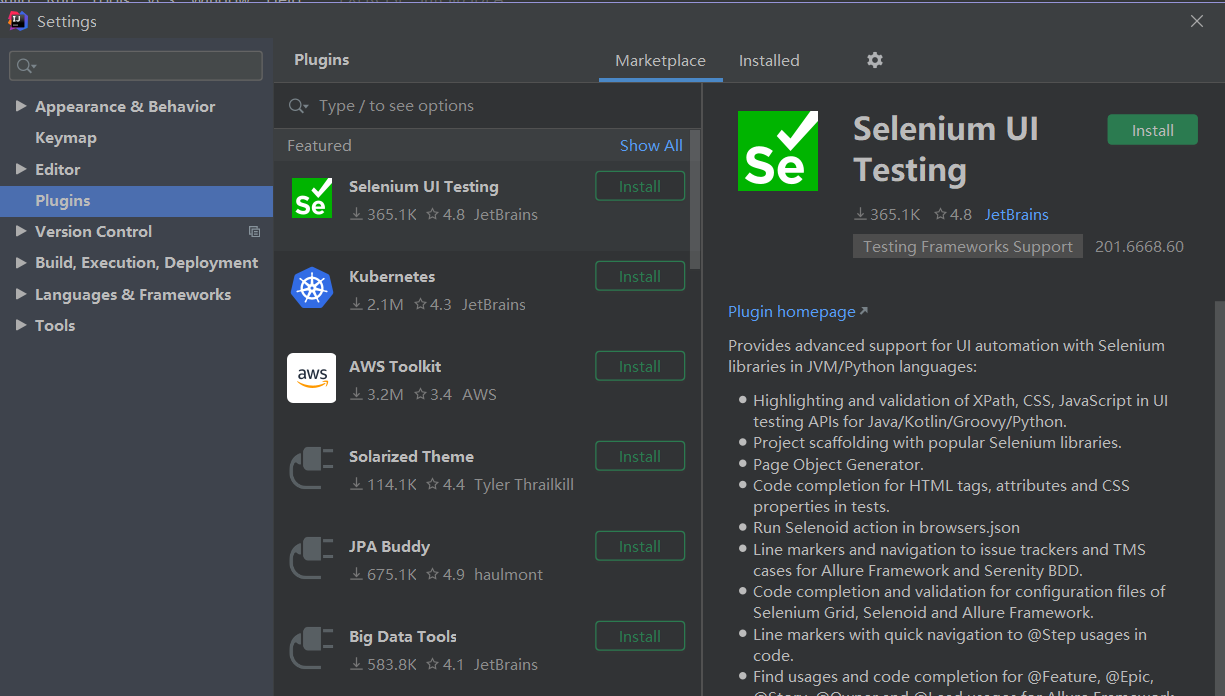
Task: Expand the Editor settings section
Action: (21, 170)
